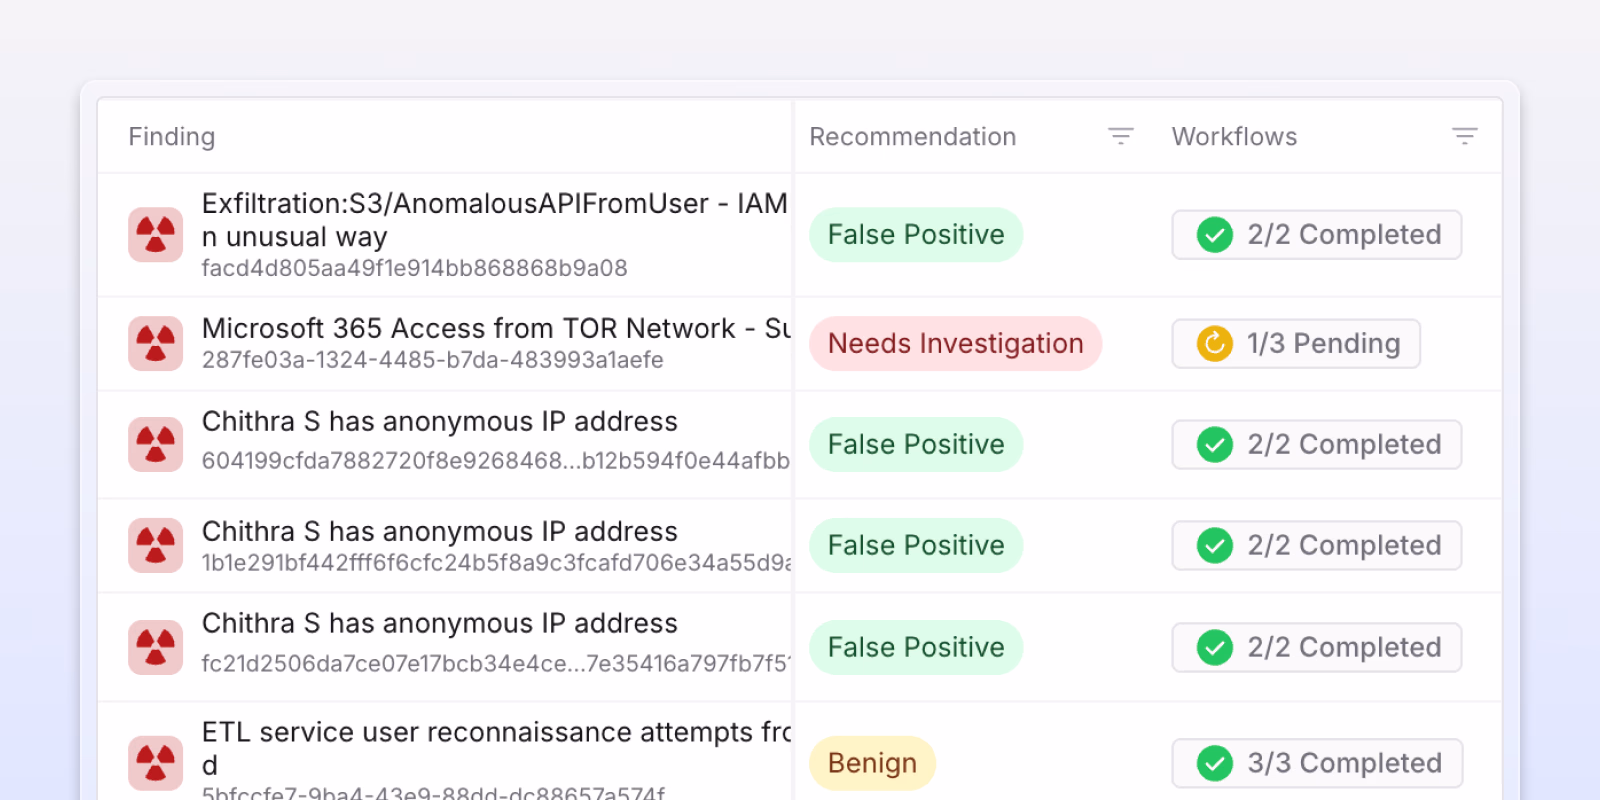Select the False Positive badge on the Exfiltration finding

[915, 235]
